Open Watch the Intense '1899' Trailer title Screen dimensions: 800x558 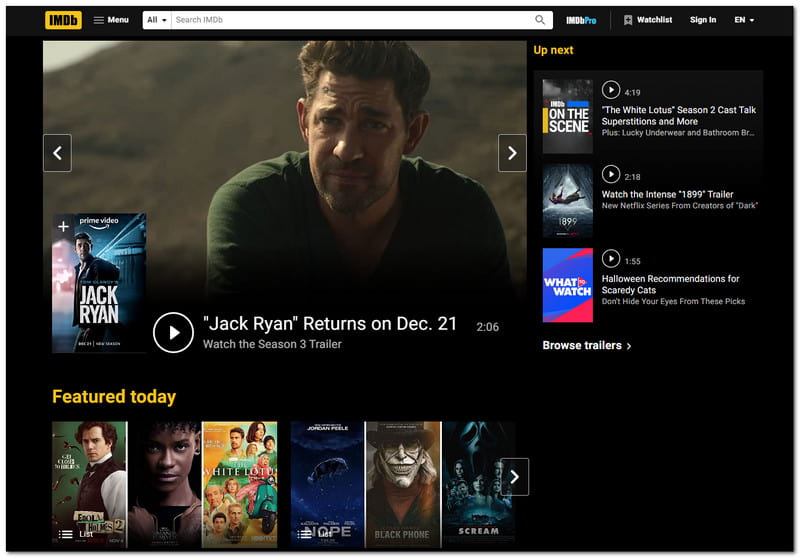click(x=667, y=194)
